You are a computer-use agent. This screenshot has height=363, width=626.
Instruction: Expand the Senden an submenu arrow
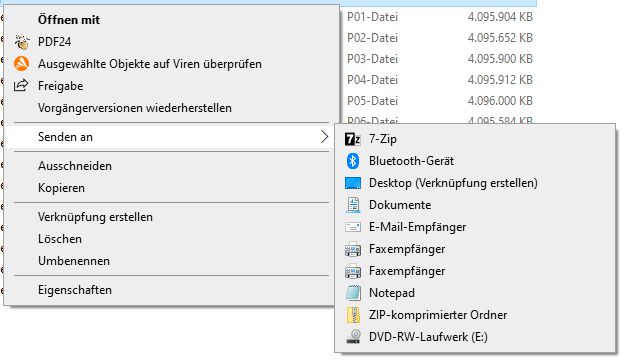click(x=325, y=137)
